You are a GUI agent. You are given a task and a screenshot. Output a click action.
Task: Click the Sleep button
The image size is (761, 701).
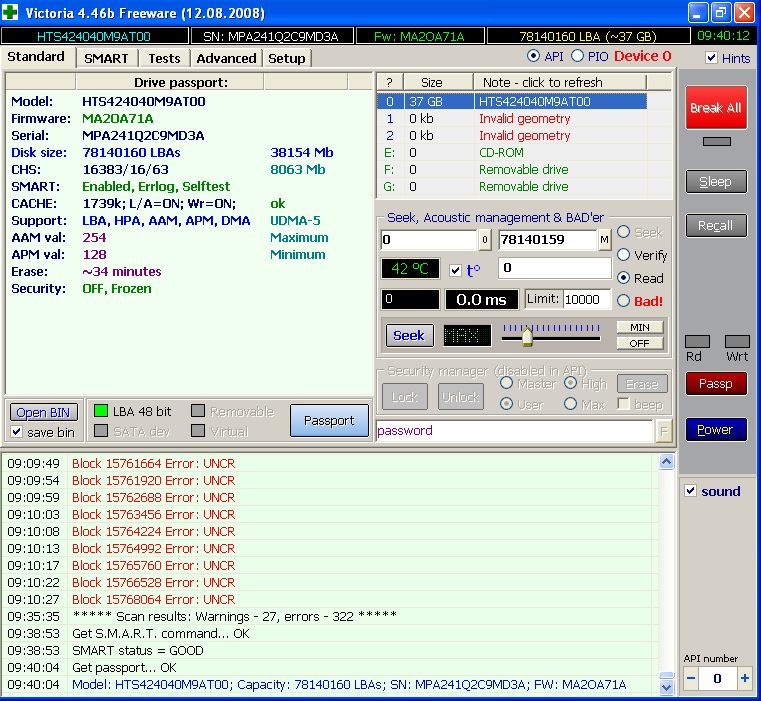click(x=716, y=182)
